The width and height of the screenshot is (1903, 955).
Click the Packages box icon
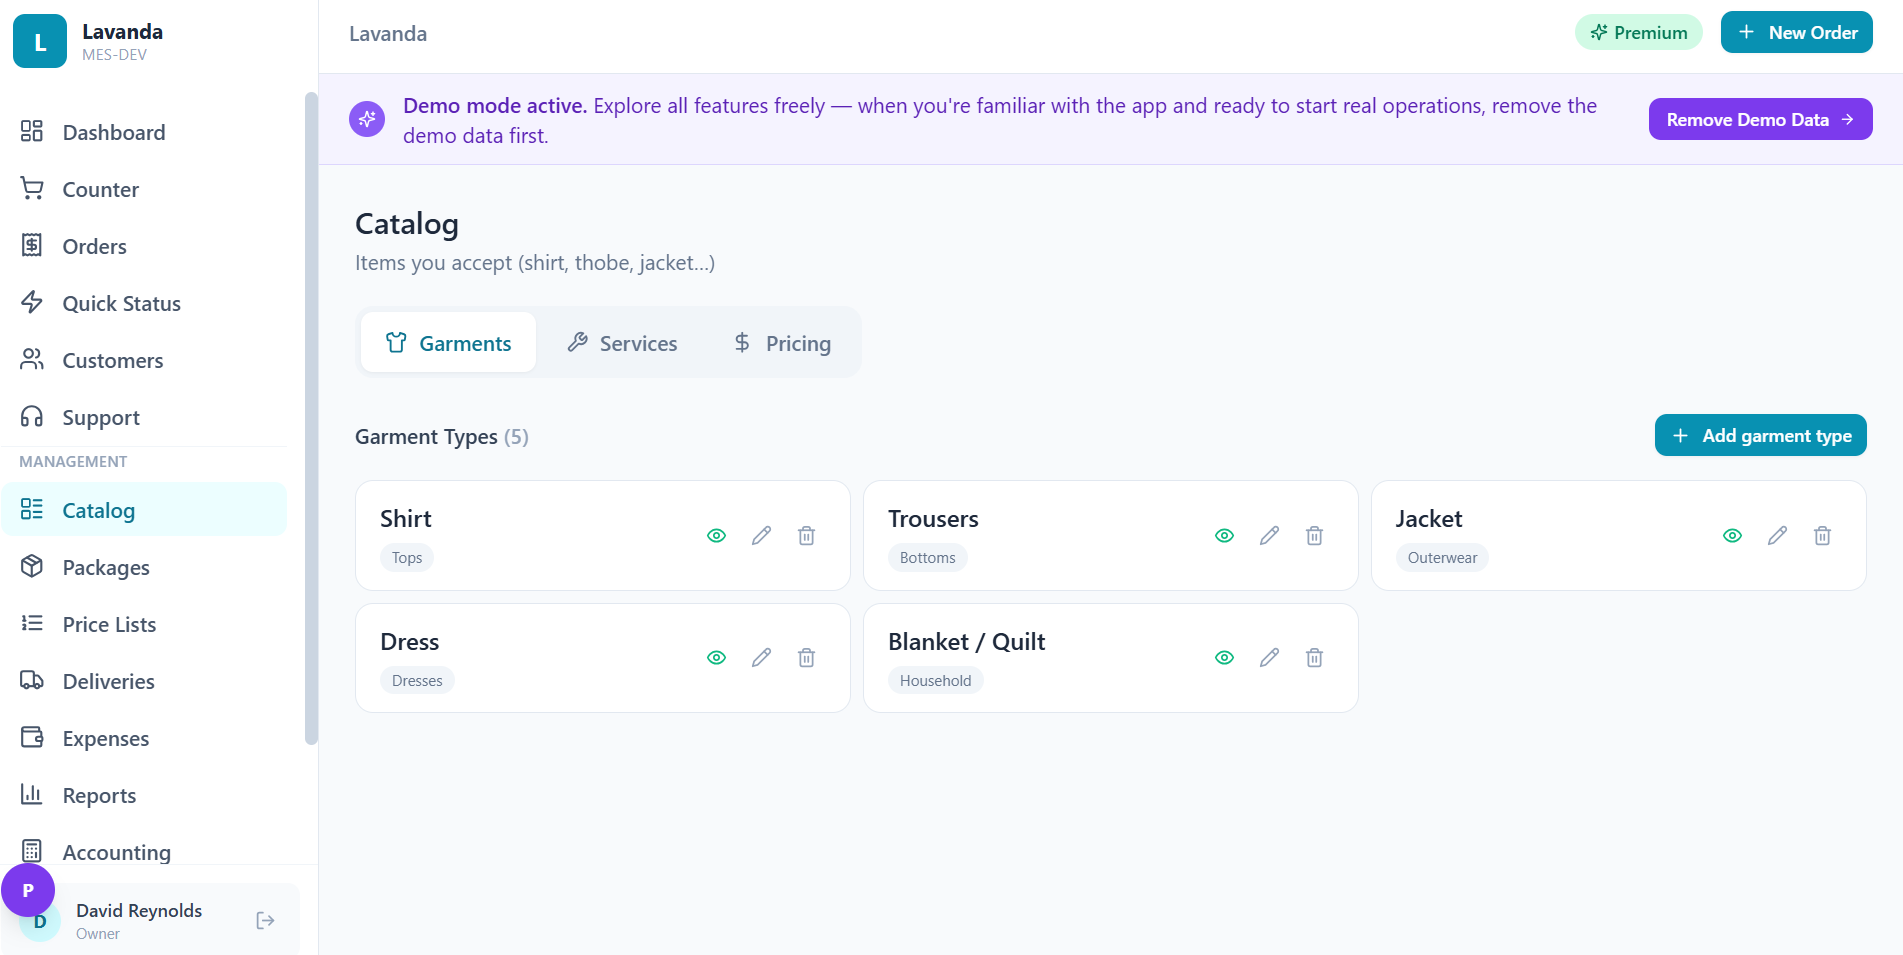pyautogui.click(x=32, y=566)
